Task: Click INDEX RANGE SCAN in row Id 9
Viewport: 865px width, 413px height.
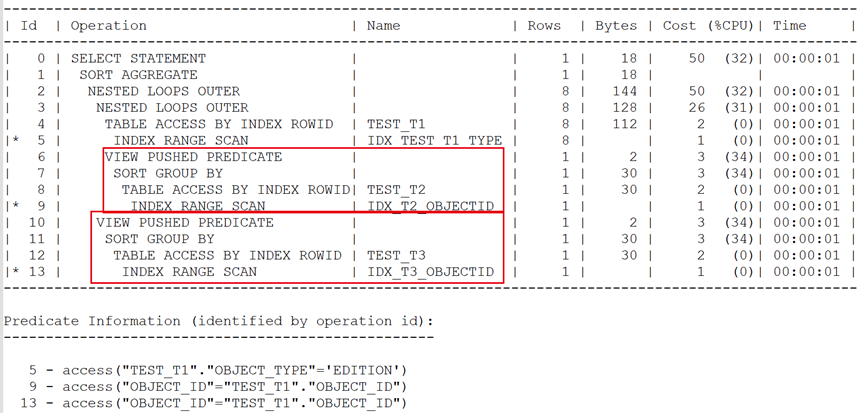Action: (x=197, y=206)
